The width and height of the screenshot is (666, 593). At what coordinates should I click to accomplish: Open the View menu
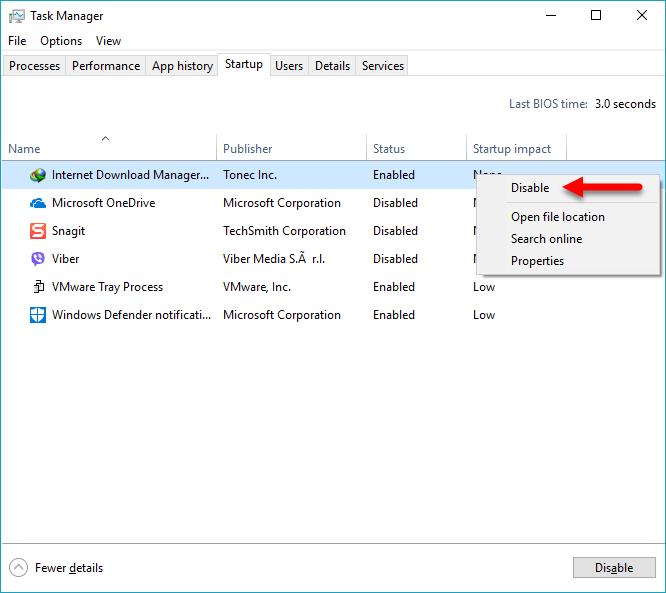(108, 41)
